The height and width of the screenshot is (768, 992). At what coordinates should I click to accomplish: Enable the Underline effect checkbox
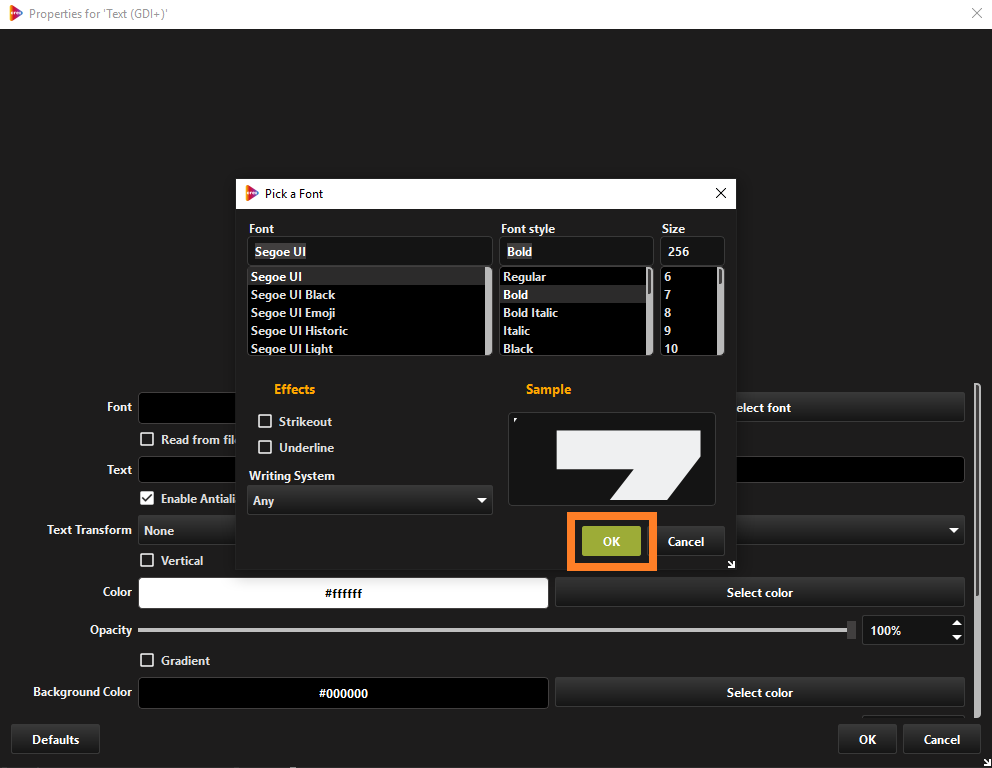[x=265, y=447]
